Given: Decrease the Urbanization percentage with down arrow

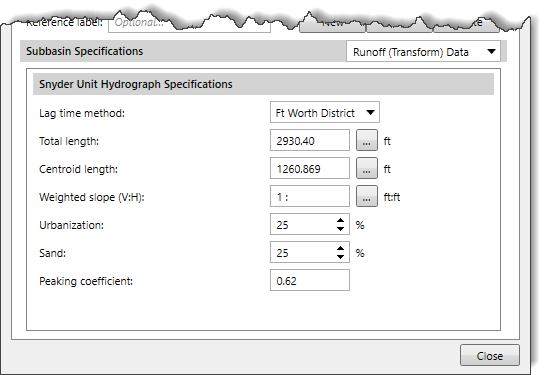Looking at the screenshot, I should click(340, 229).
